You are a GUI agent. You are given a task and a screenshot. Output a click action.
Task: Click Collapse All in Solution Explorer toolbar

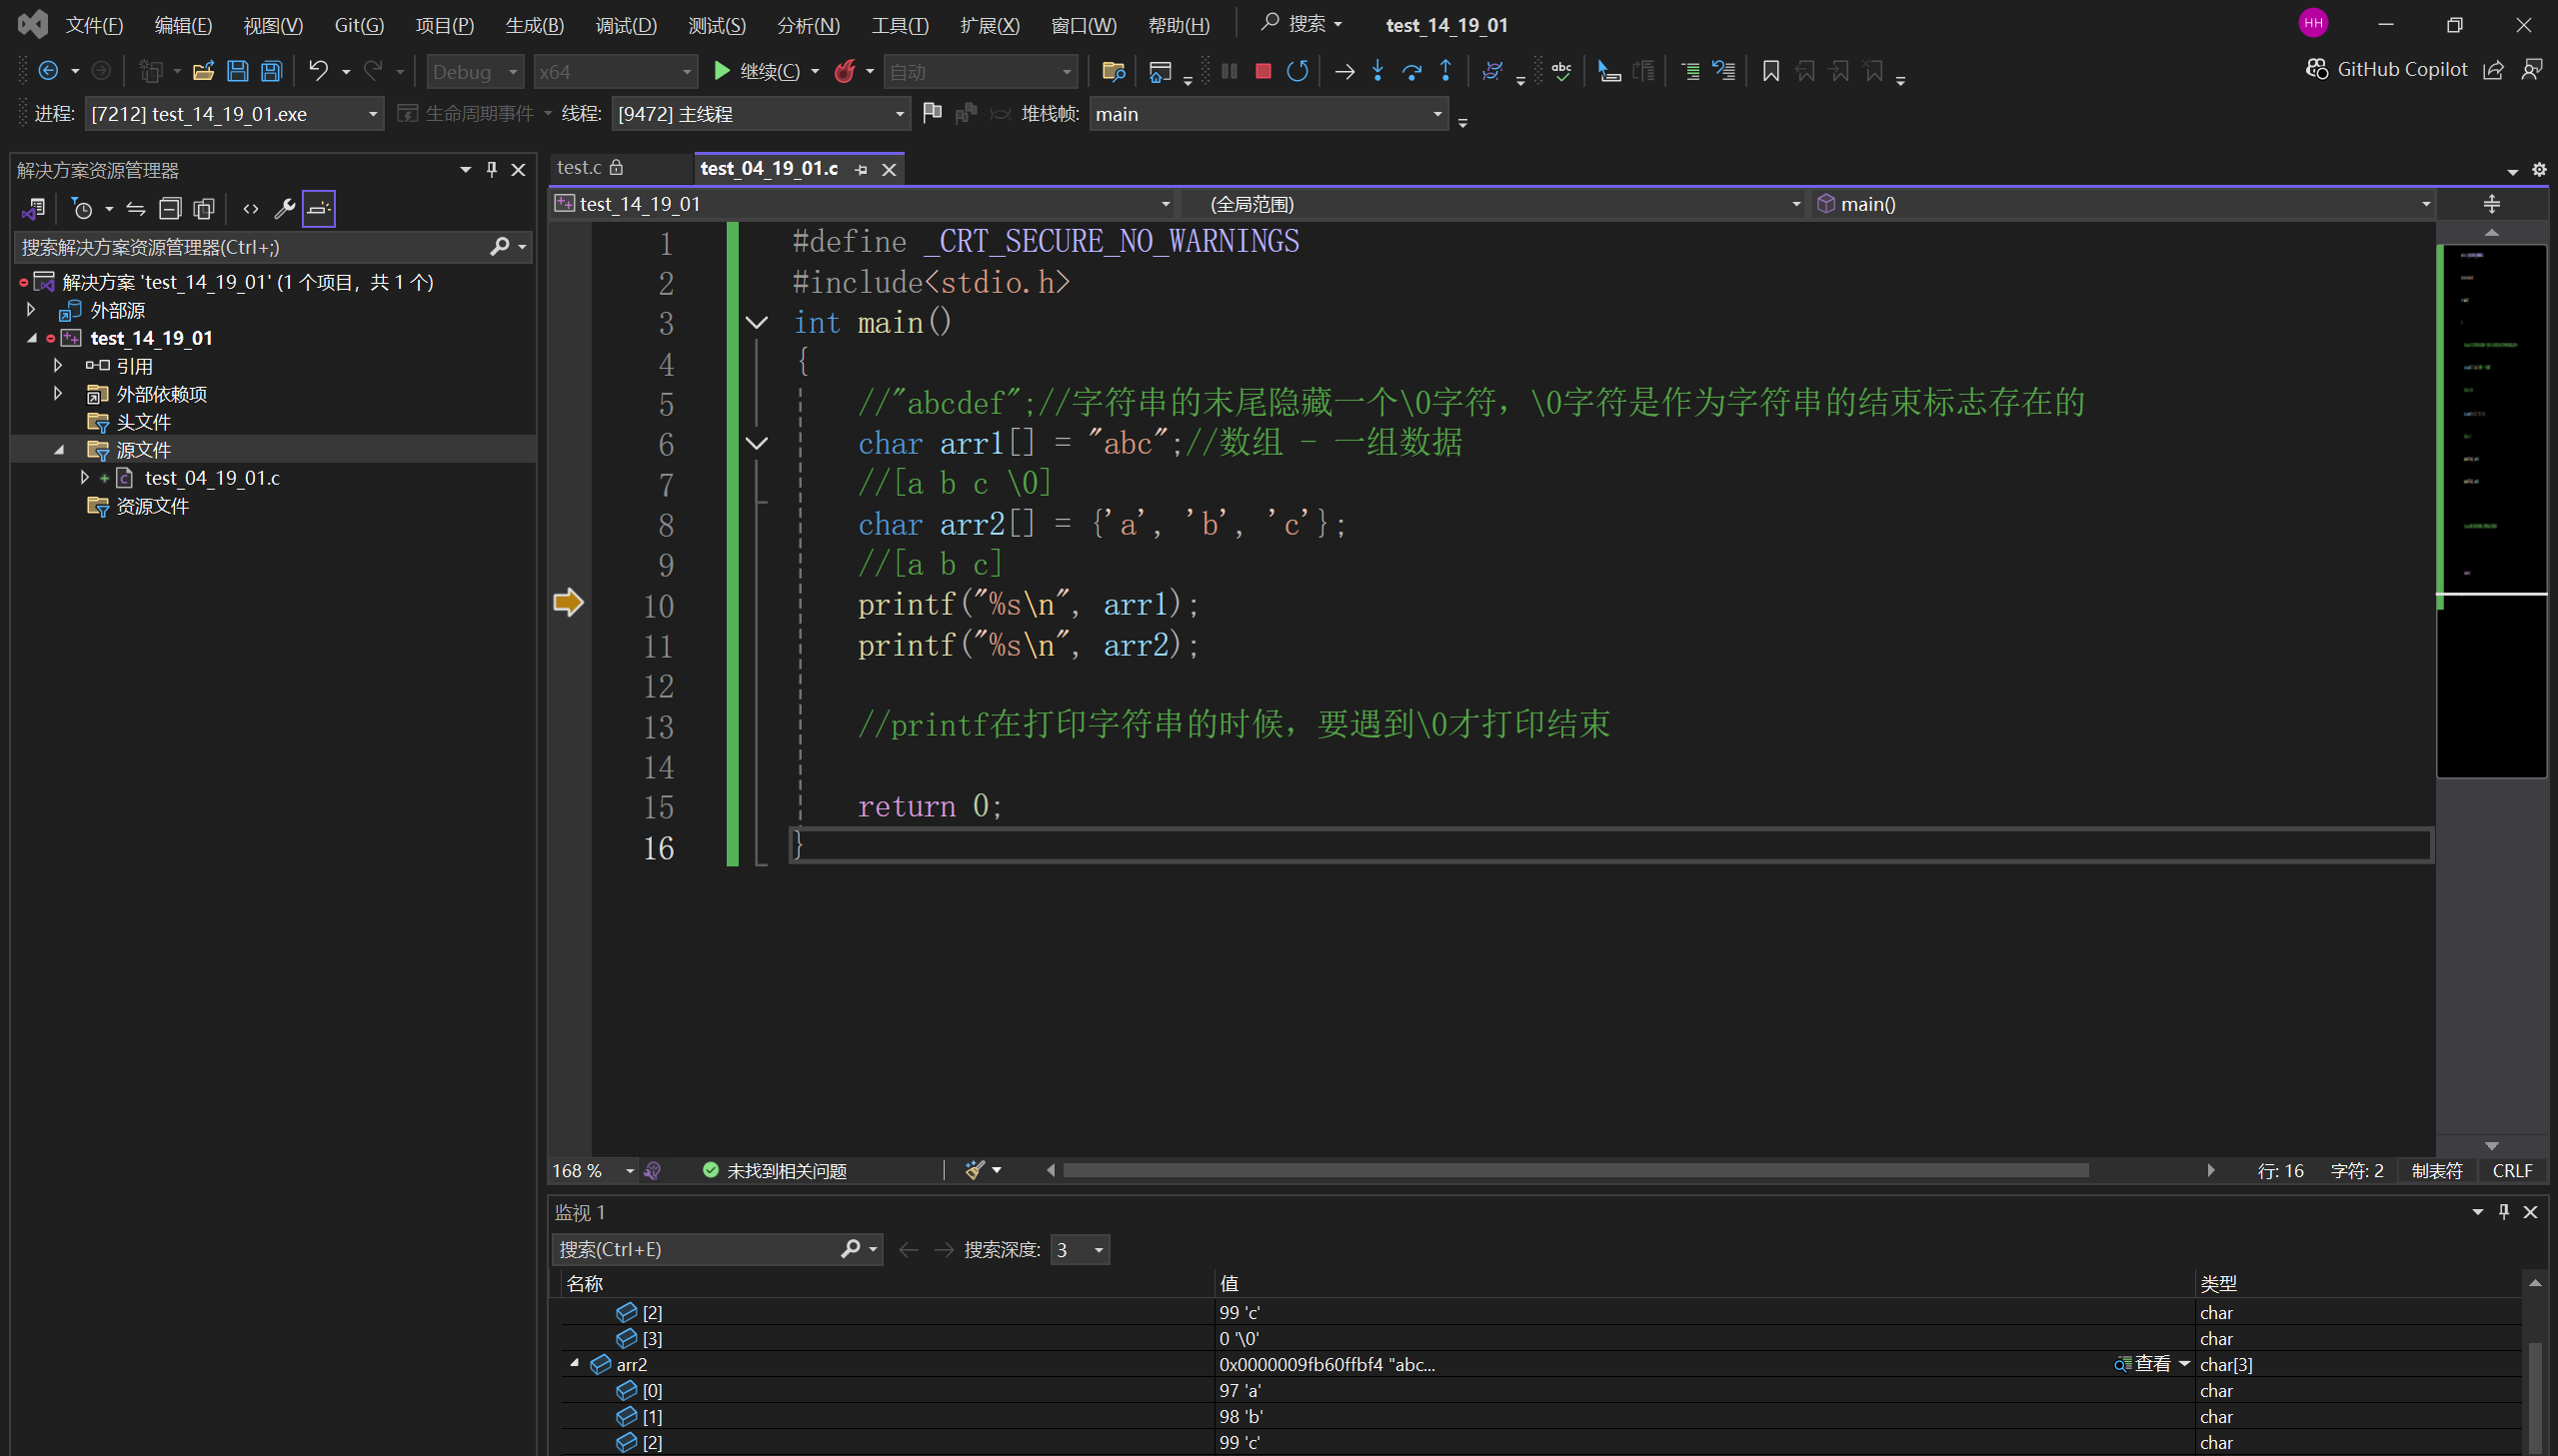point(170,209)
